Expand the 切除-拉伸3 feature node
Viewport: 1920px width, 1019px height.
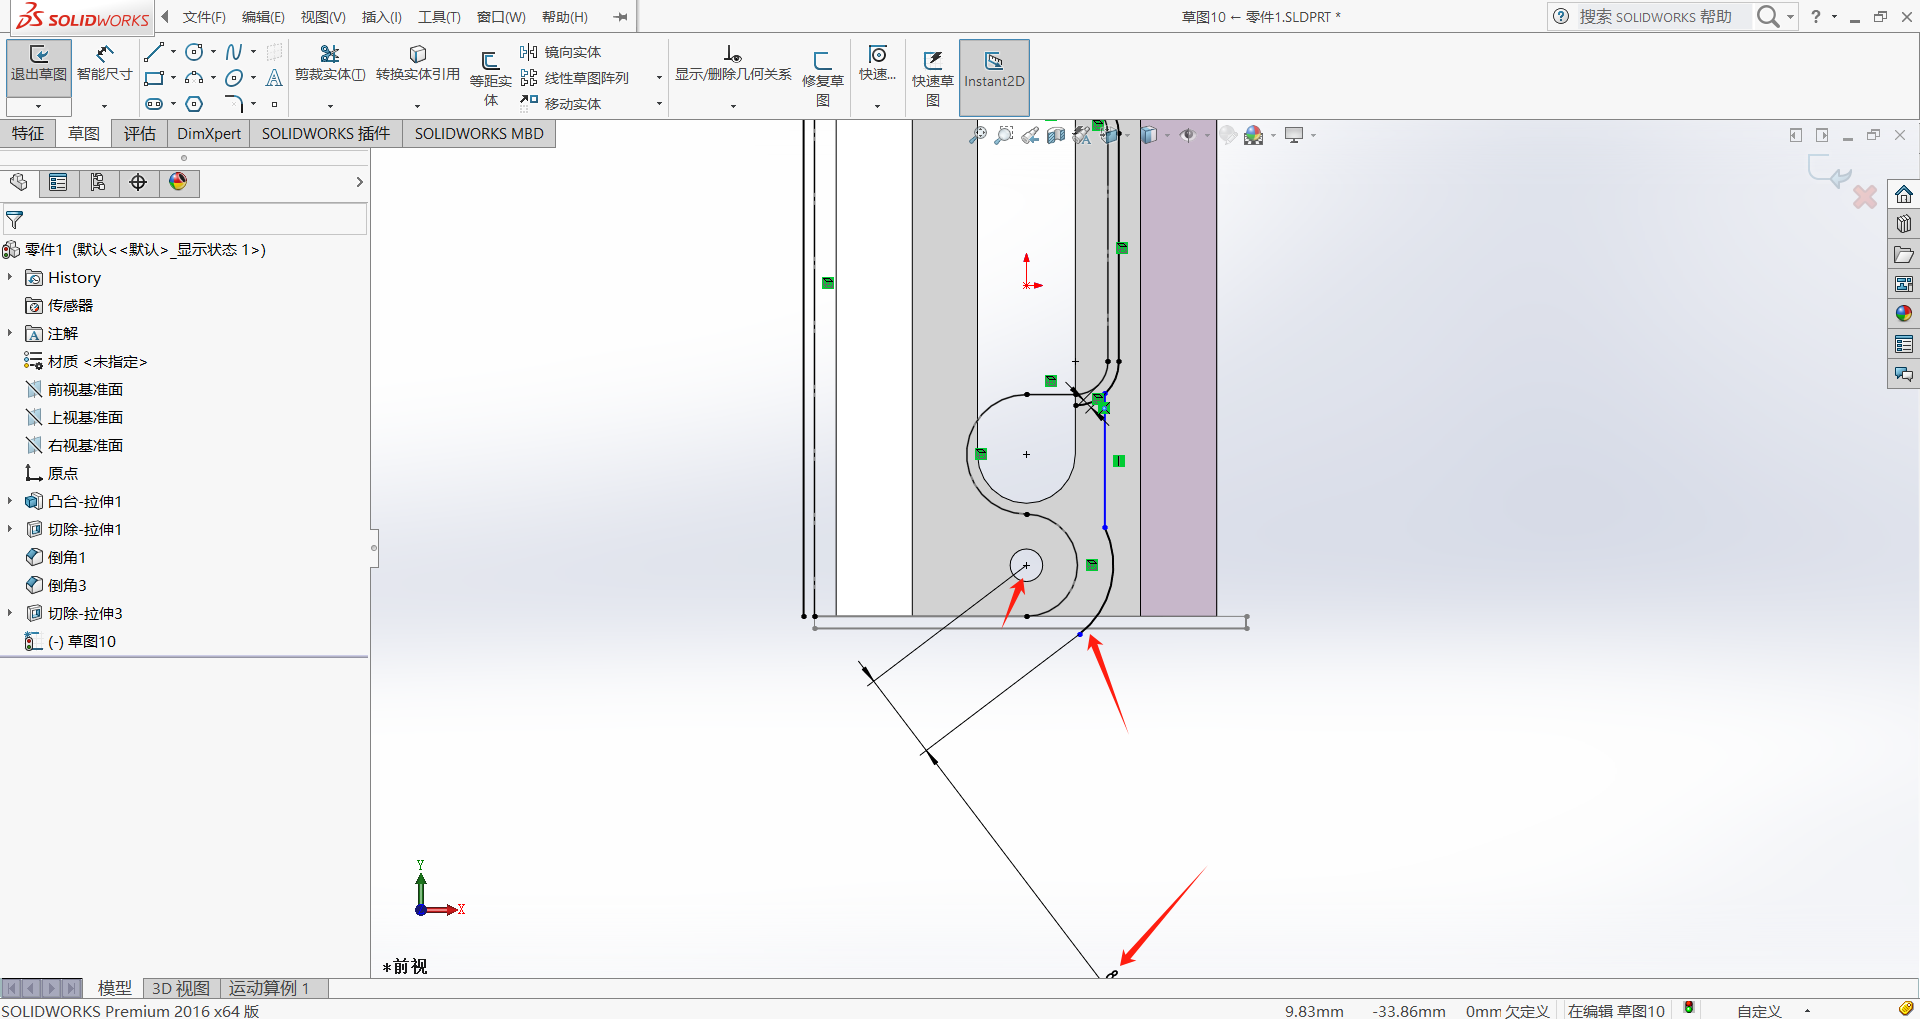tap(10, 613)
